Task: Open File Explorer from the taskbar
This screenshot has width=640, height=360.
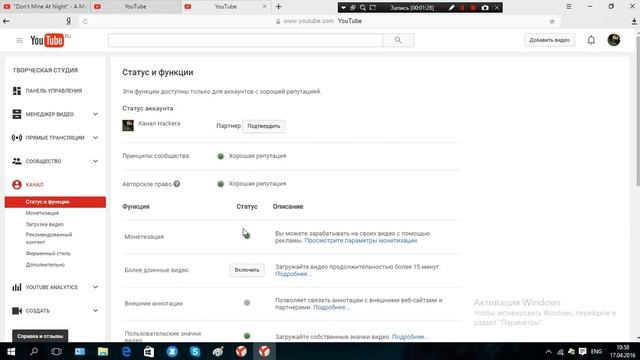Action: [x=103, y=351]
